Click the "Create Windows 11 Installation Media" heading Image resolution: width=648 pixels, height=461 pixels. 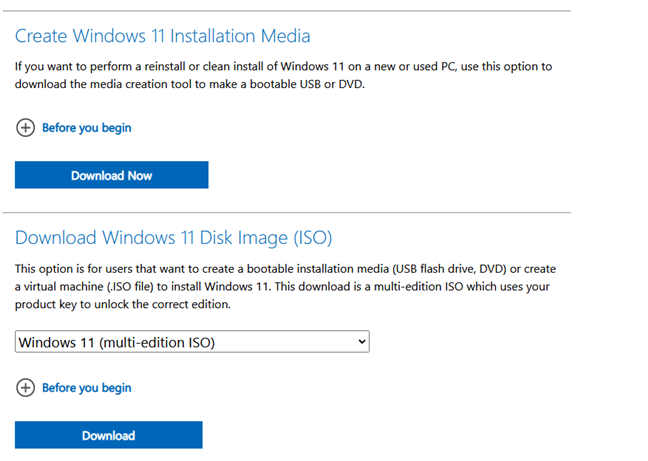pyautogui.click(x=163, y=36)
